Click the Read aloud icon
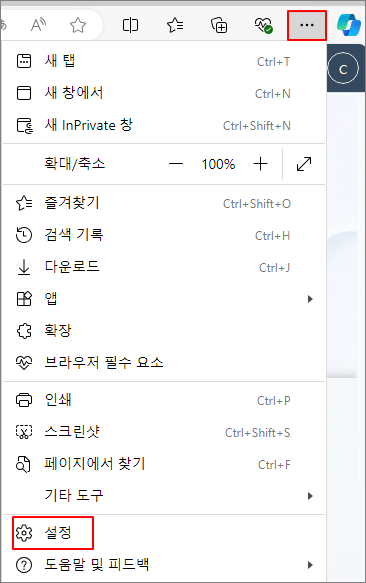Screen dimensions: 366x583 [38, 25]
